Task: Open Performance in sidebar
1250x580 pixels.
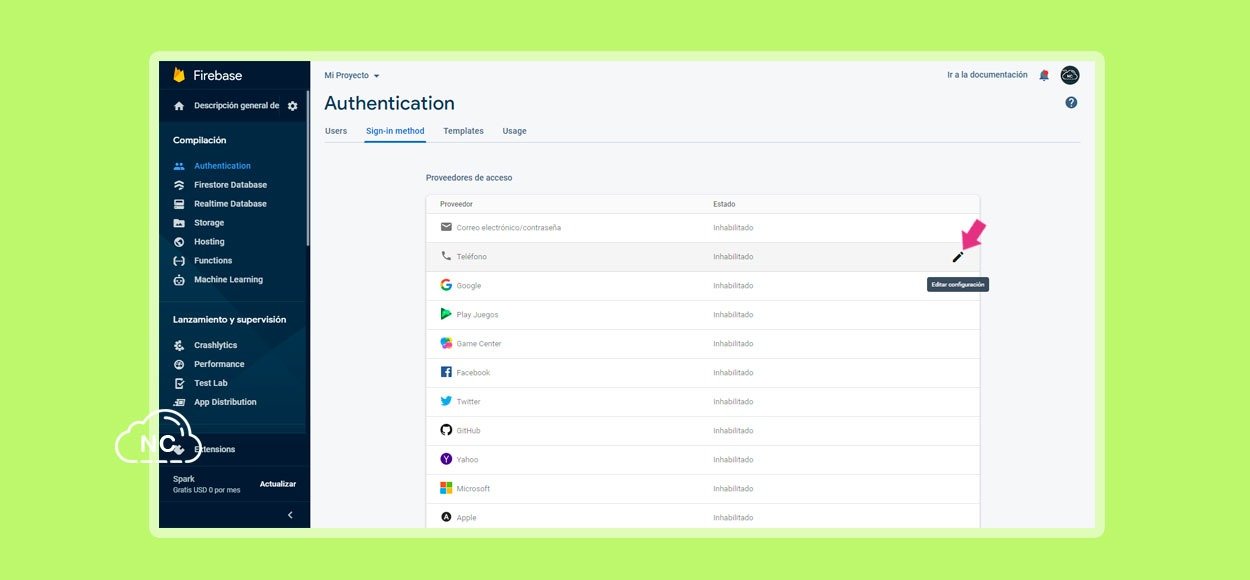Action: (219, 364)
